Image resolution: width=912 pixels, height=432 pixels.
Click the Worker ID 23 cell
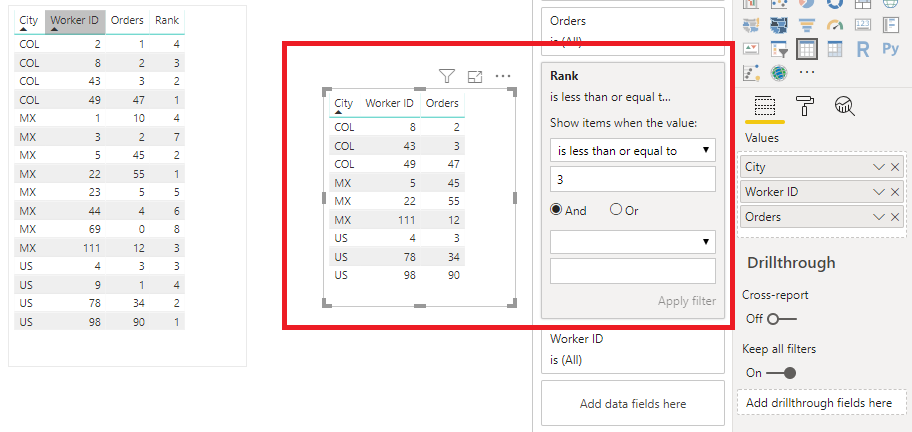tap(75, 192)
